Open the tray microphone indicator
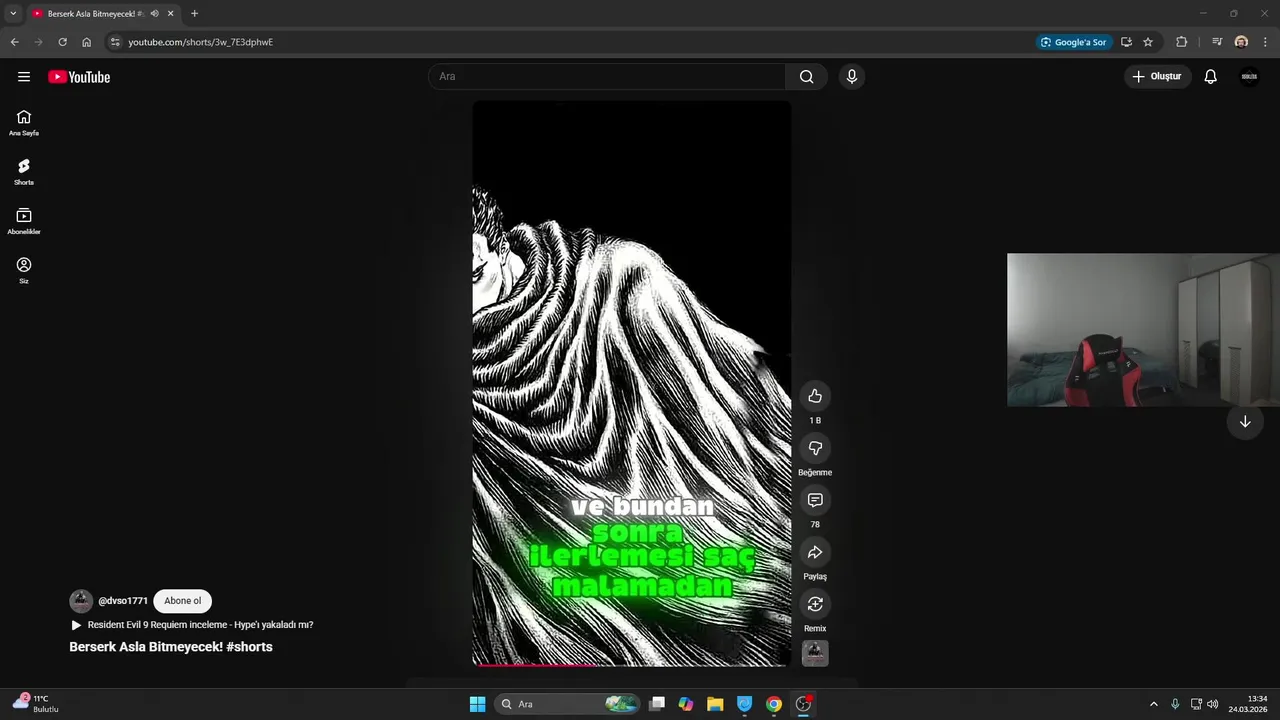Image resolution: width=1280 pixels, height=720 pixels. [1175, 704]
